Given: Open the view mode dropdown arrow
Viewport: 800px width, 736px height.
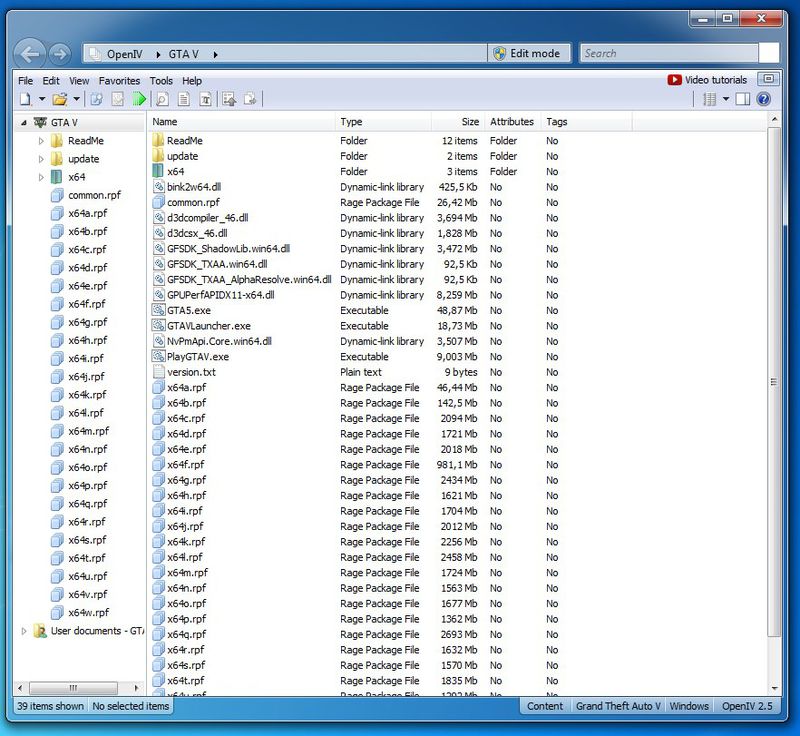Looking at the screenshot, I should click(x=726, y=99).
